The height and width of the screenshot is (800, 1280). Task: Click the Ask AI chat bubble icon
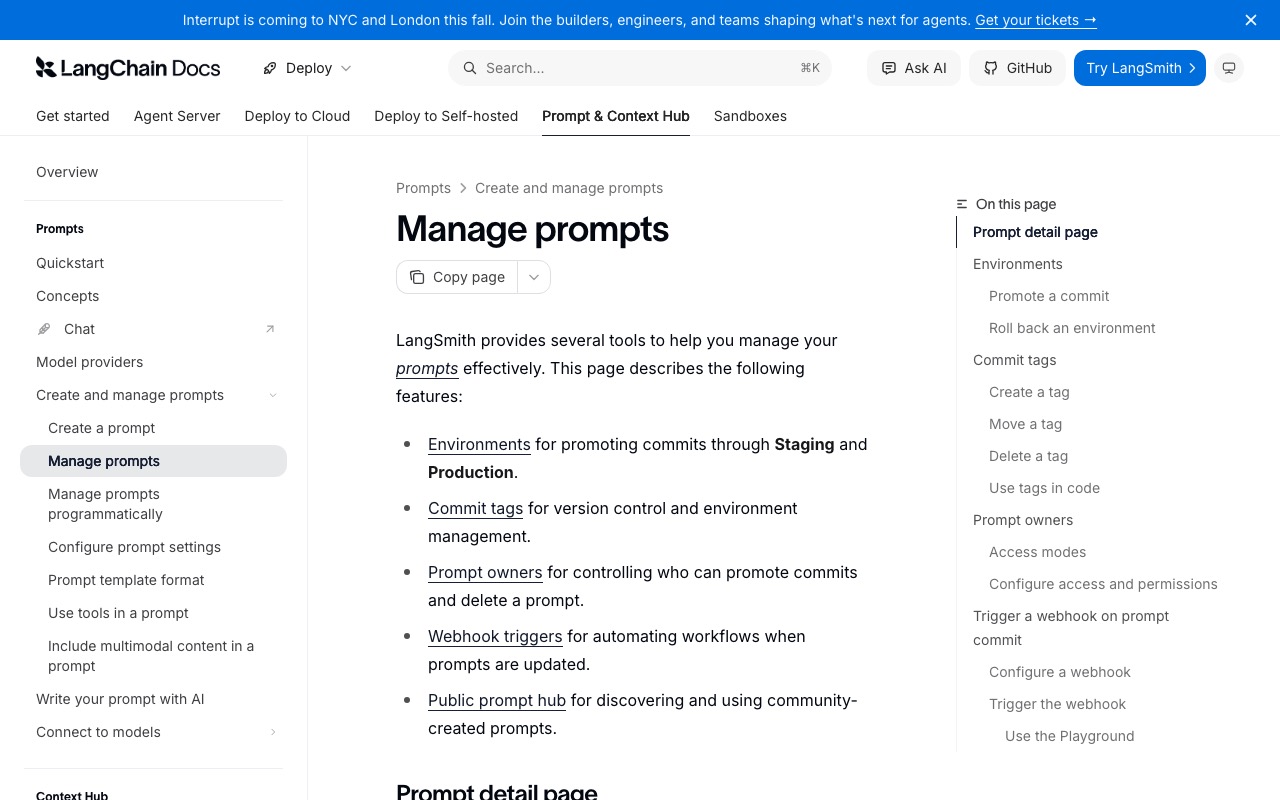pyautogui.click(x=889, y=68)
